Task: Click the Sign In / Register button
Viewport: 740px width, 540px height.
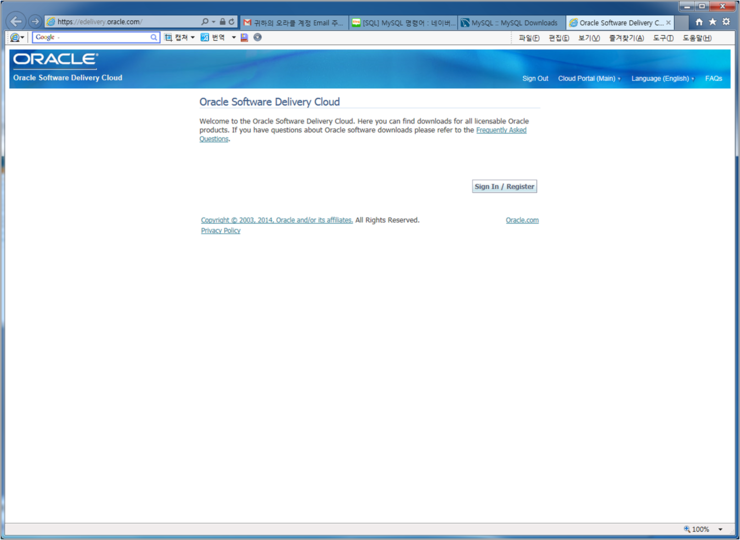Action: click(x=505, y=186)
